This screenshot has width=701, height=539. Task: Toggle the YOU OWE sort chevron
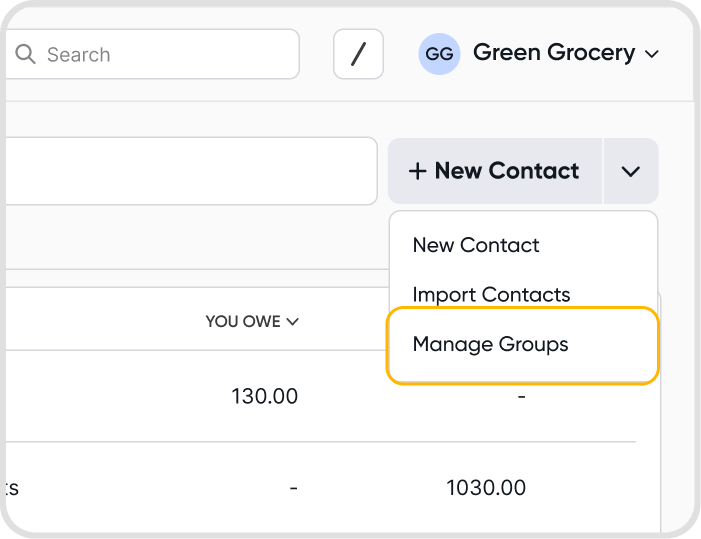[292, 322]
